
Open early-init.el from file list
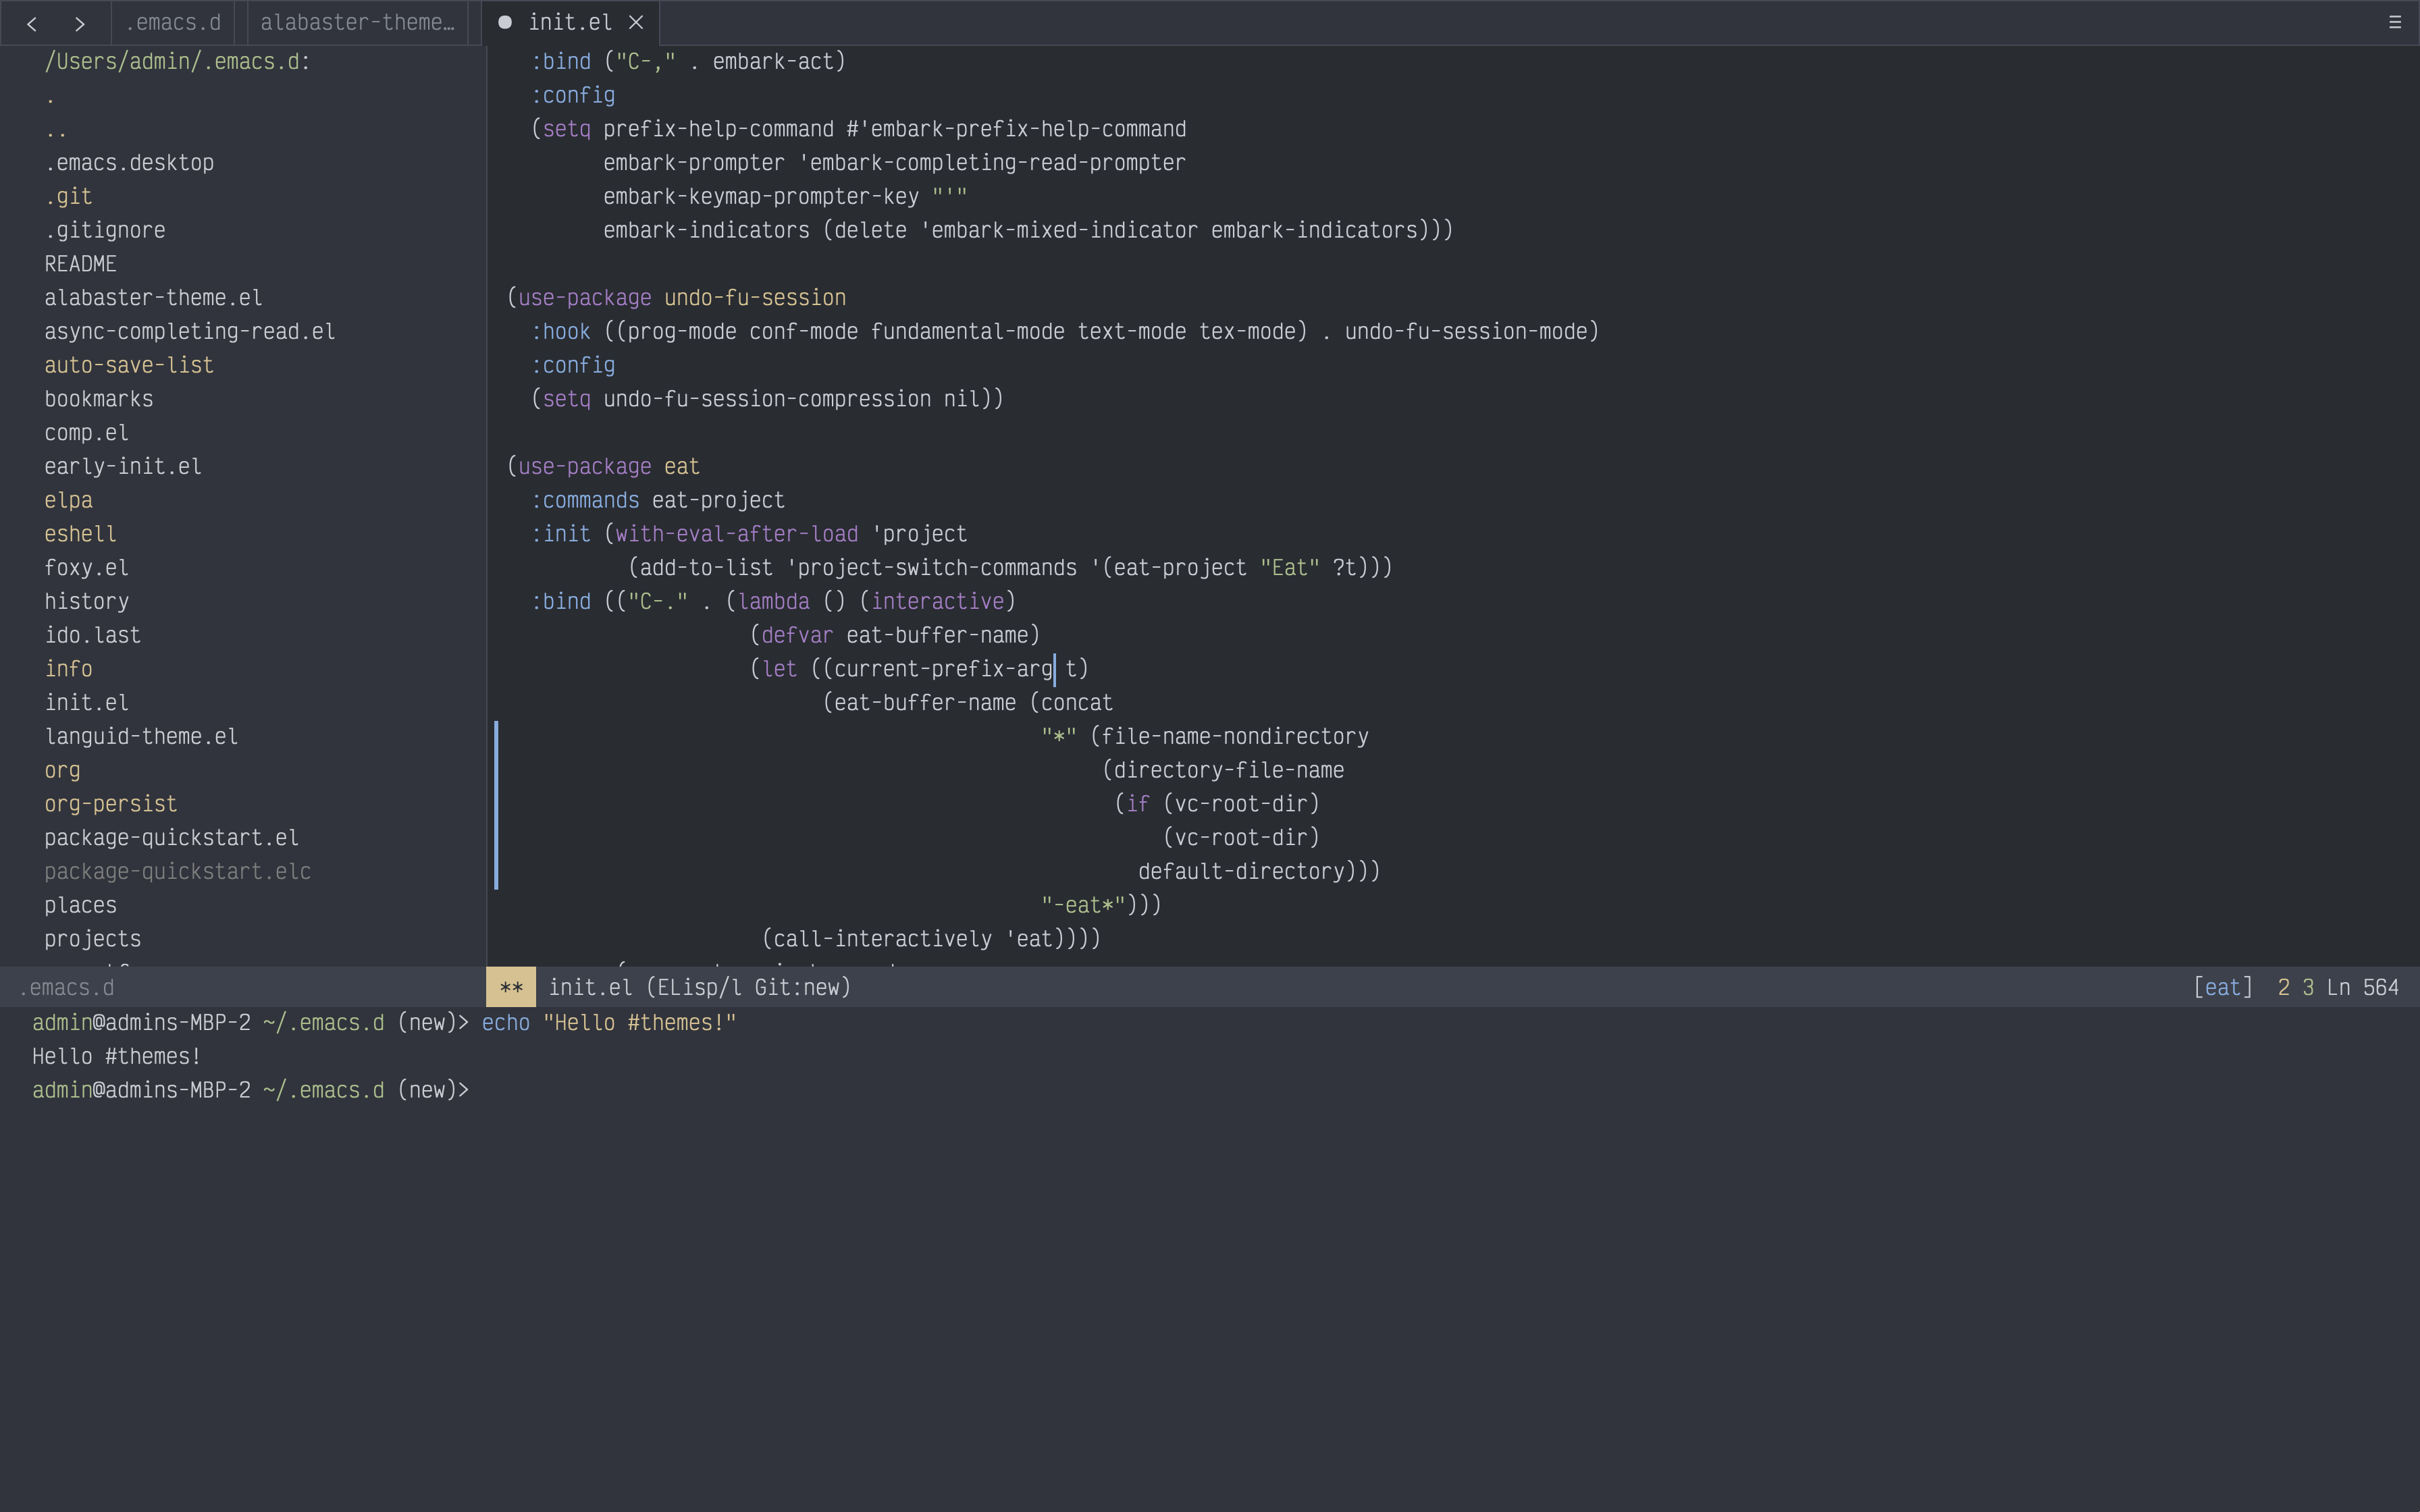pos(123,467)
